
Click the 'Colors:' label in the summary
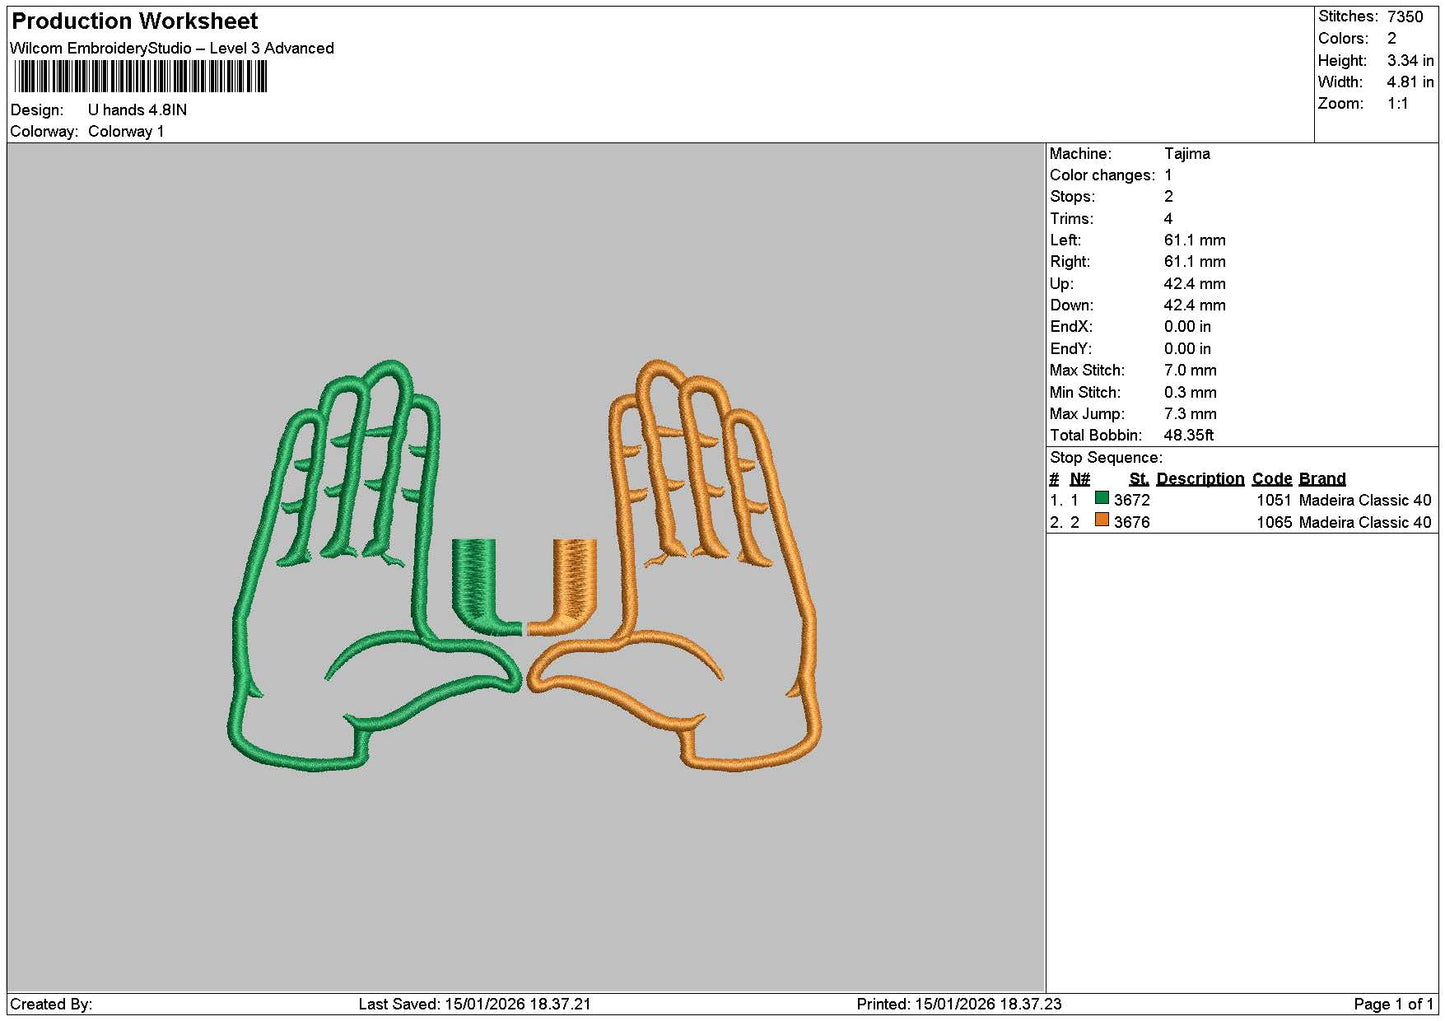click(x=1343, y=39)
